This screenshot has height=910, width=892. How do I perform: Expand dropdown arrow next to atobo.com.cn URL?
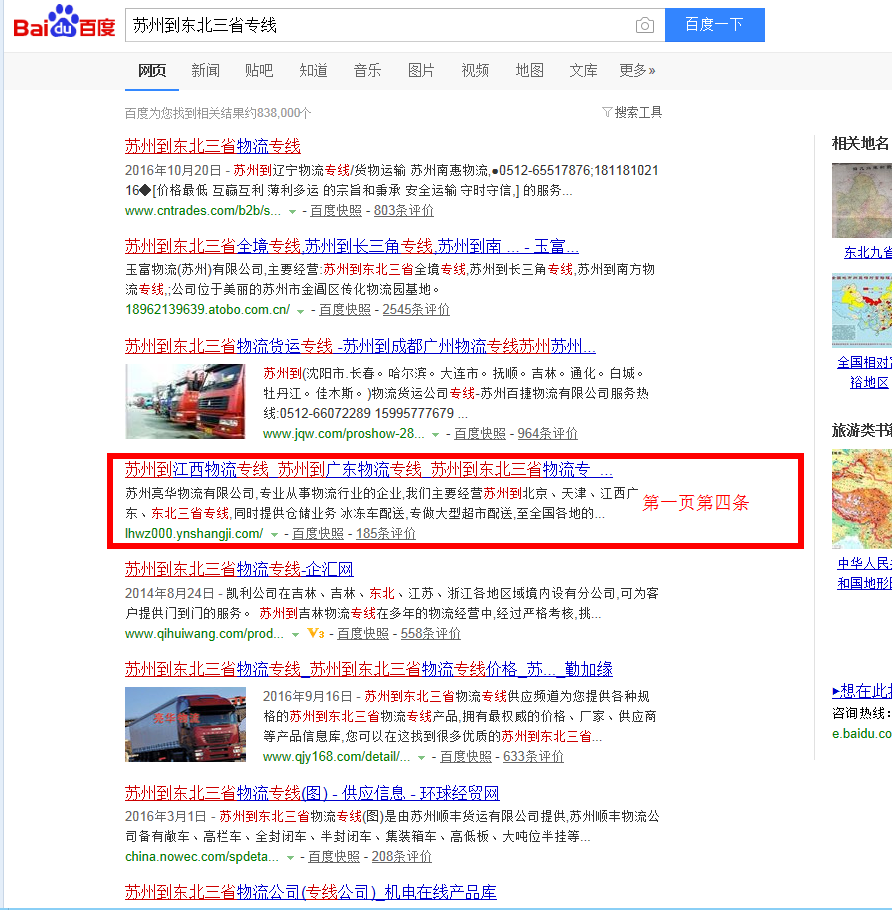(301, 311)
